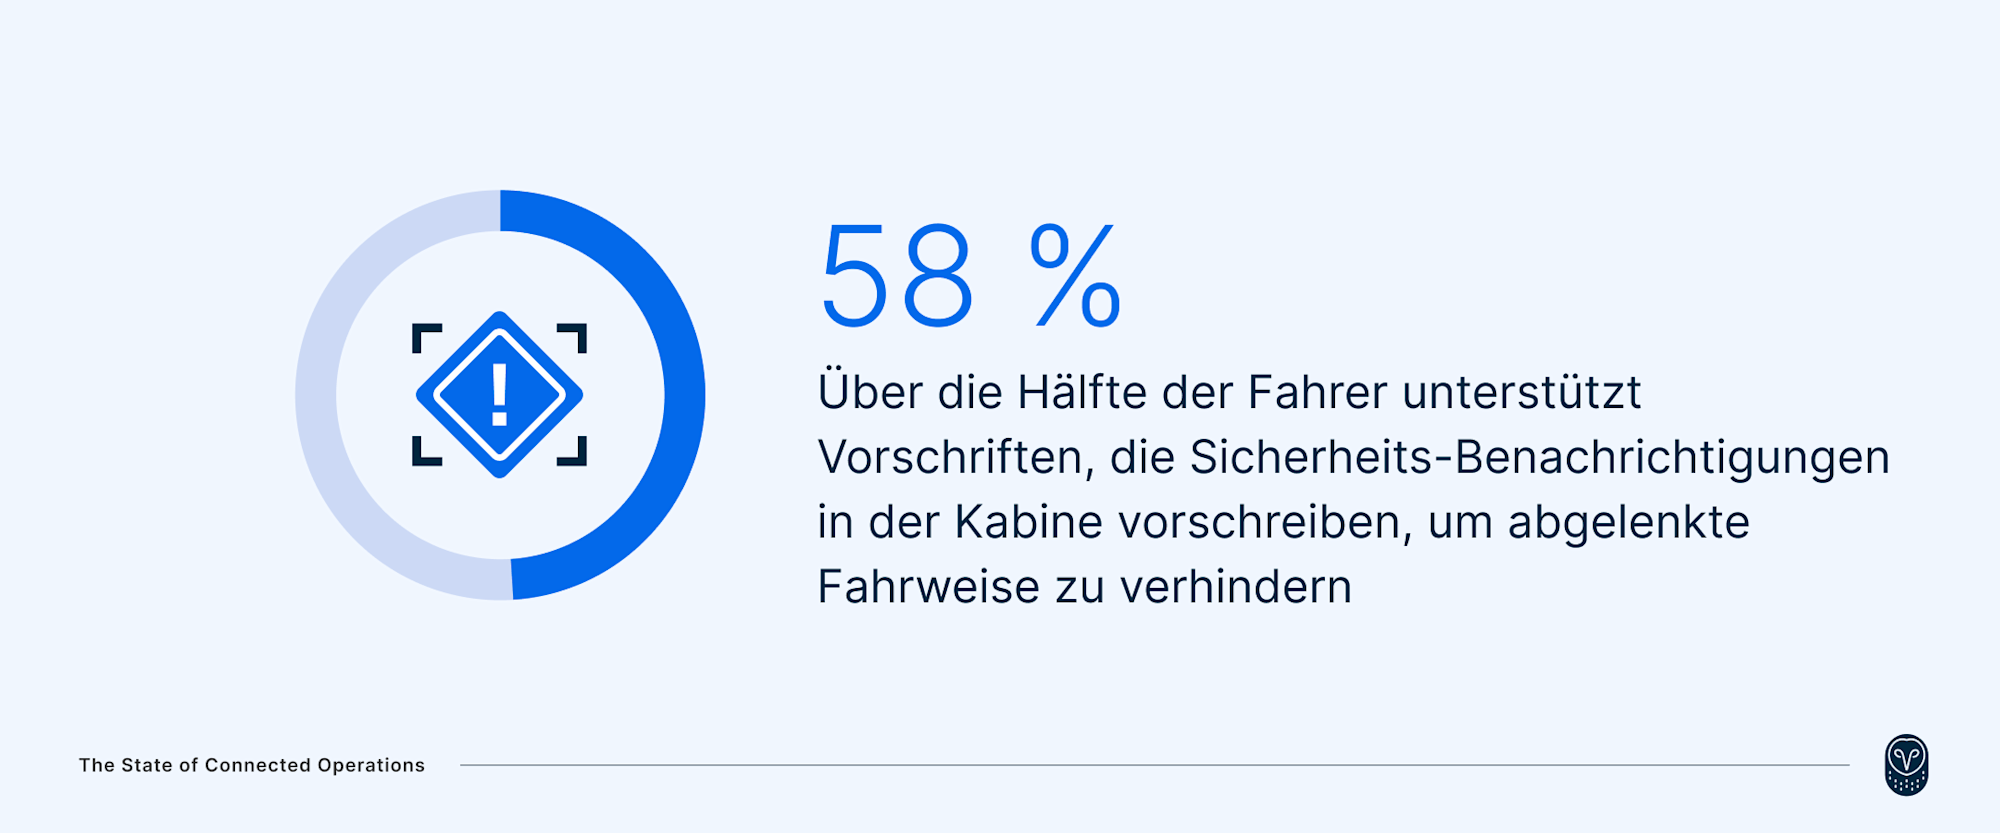Click the bottom-left focus frame bracket
2000x833 pixels.
(x=427, y=451)
